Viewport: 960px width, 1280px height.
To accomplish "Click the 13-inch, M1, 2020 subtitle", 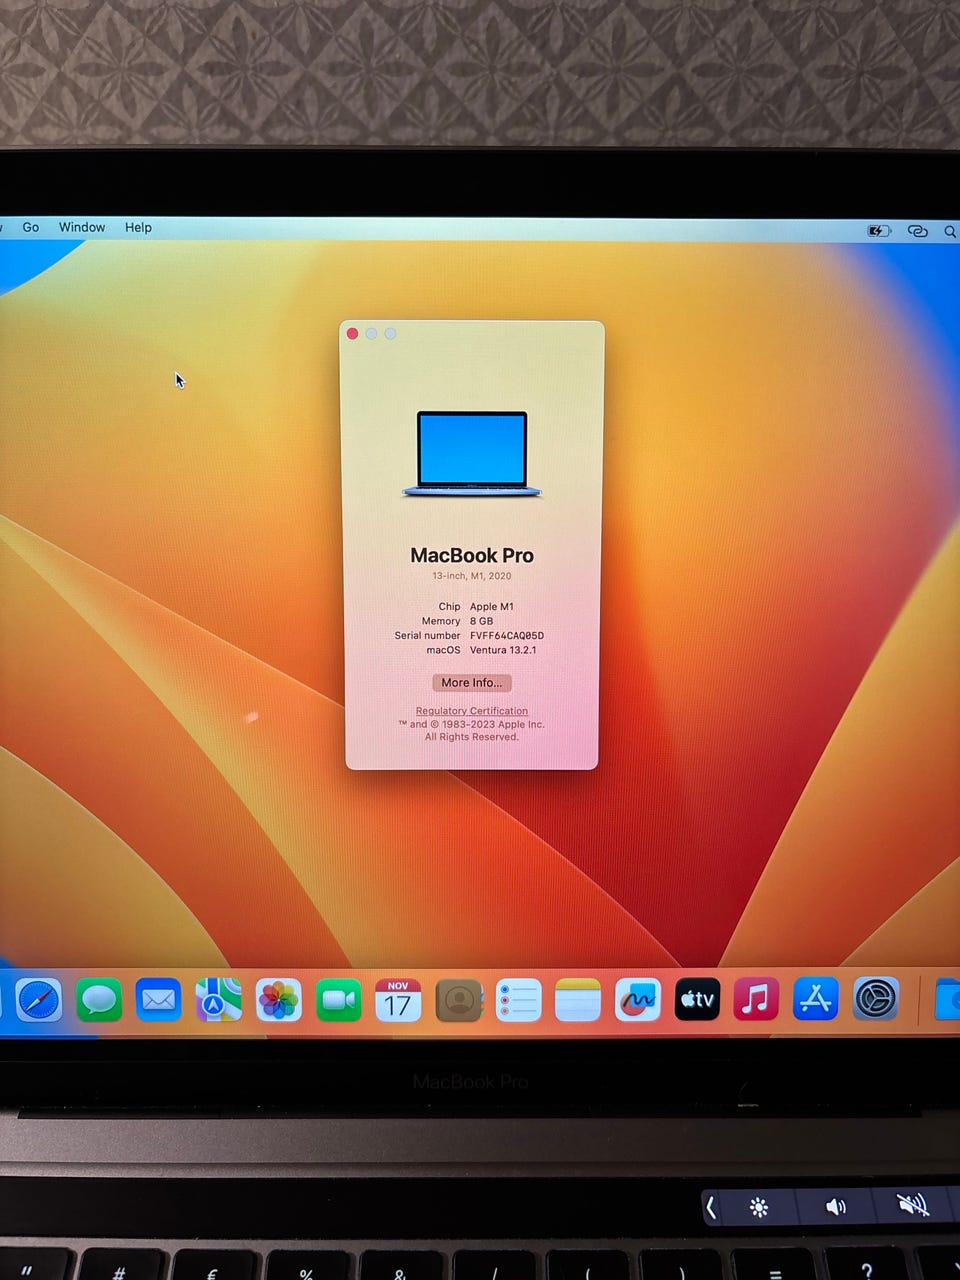I will (x=472, y=576).
